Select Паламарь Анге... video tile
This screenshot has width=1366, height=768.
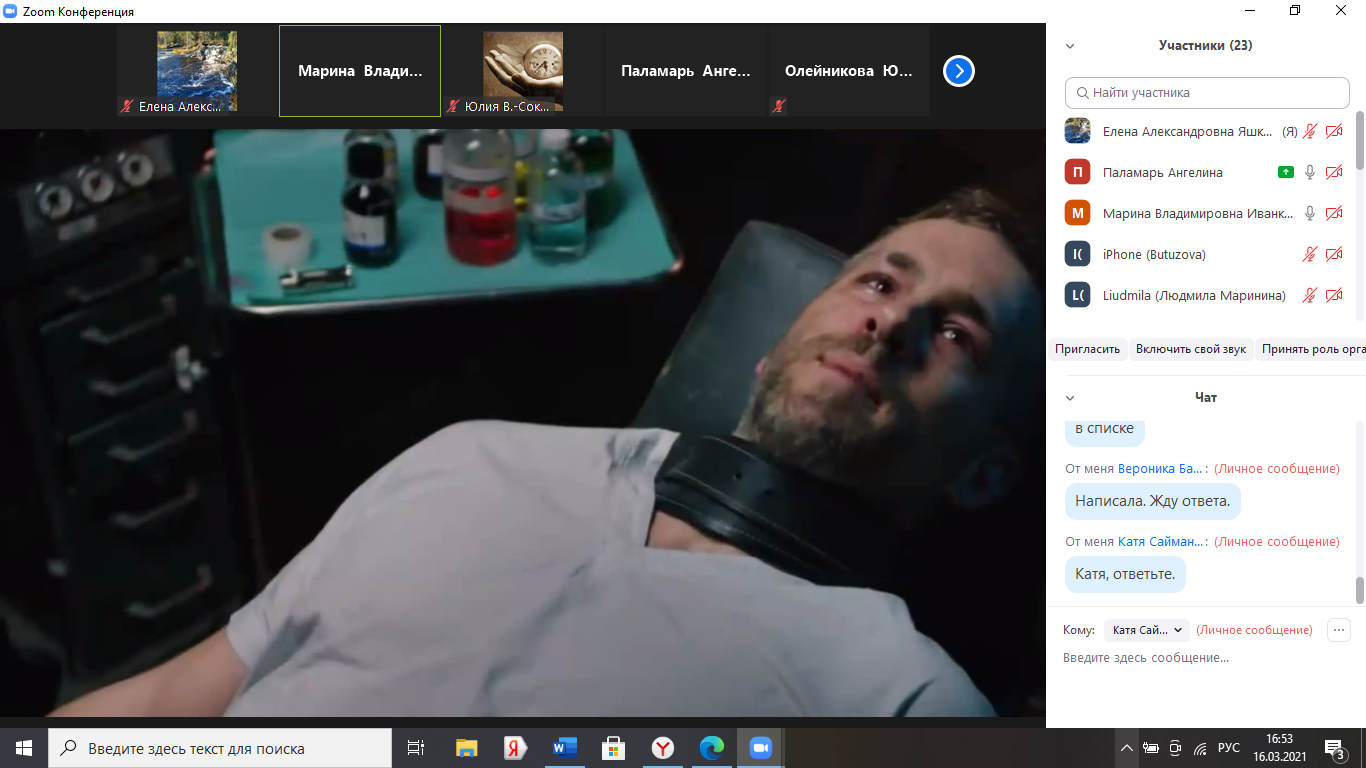pyautogui.click(x=686, y=71)
